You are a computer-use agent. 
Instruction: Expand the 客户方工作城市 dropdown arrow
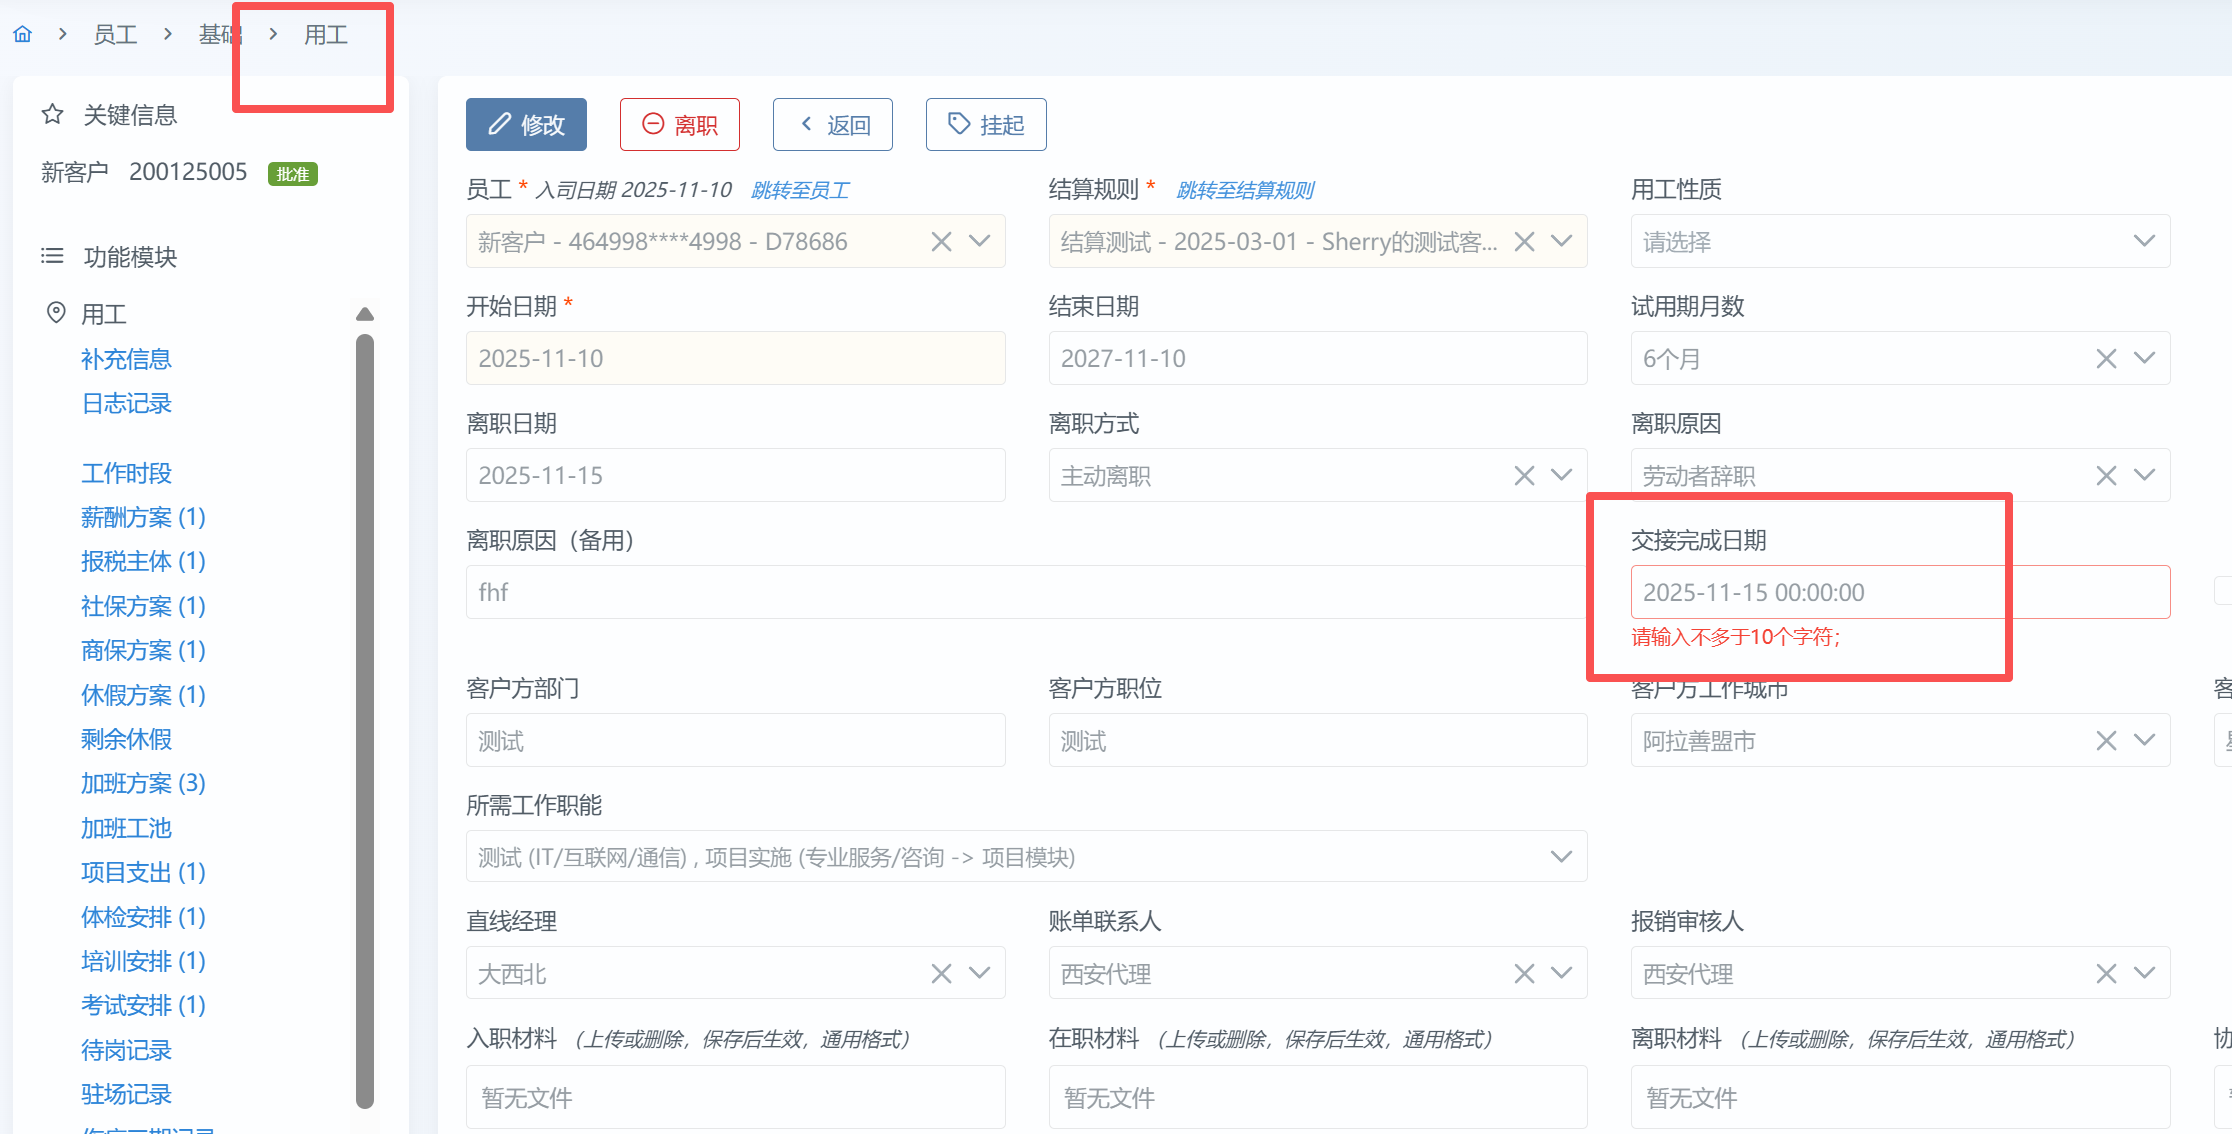2144,740
